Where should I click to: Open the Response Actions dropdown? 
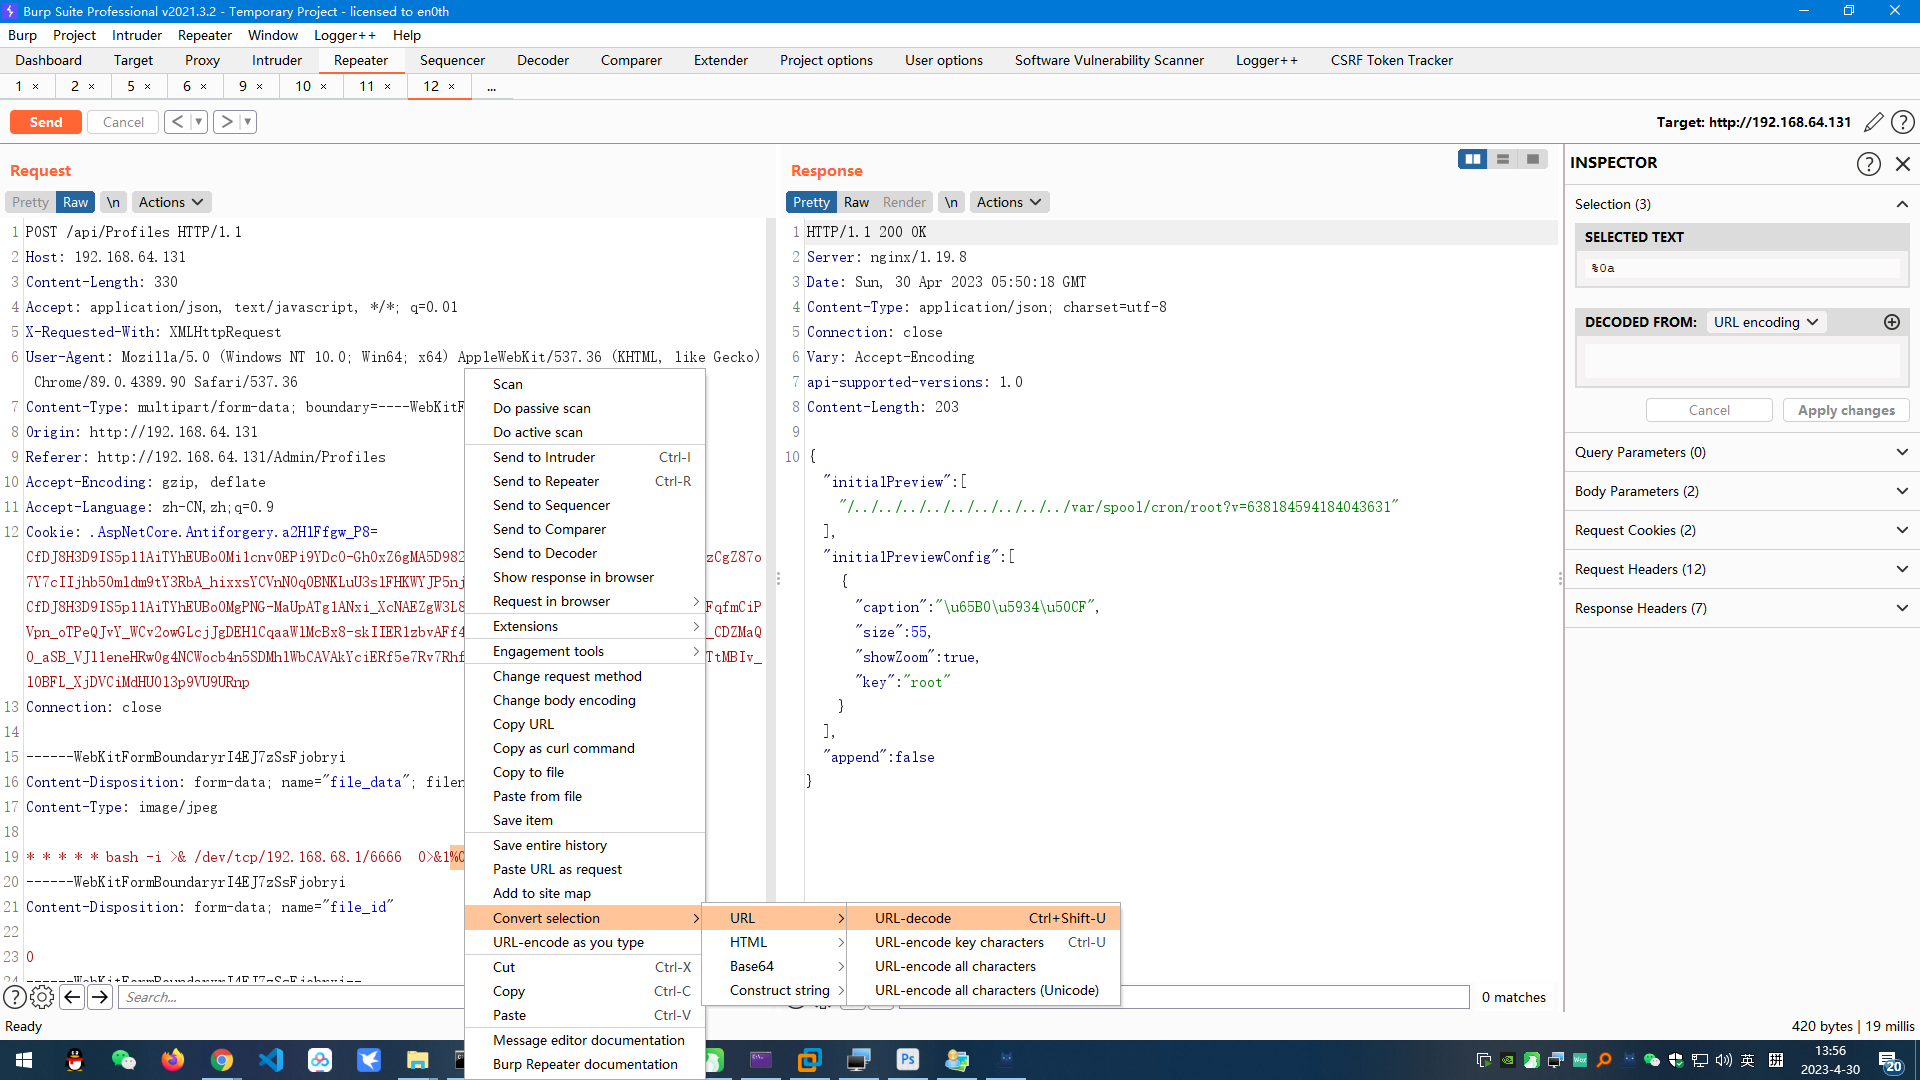[1009, 202]
